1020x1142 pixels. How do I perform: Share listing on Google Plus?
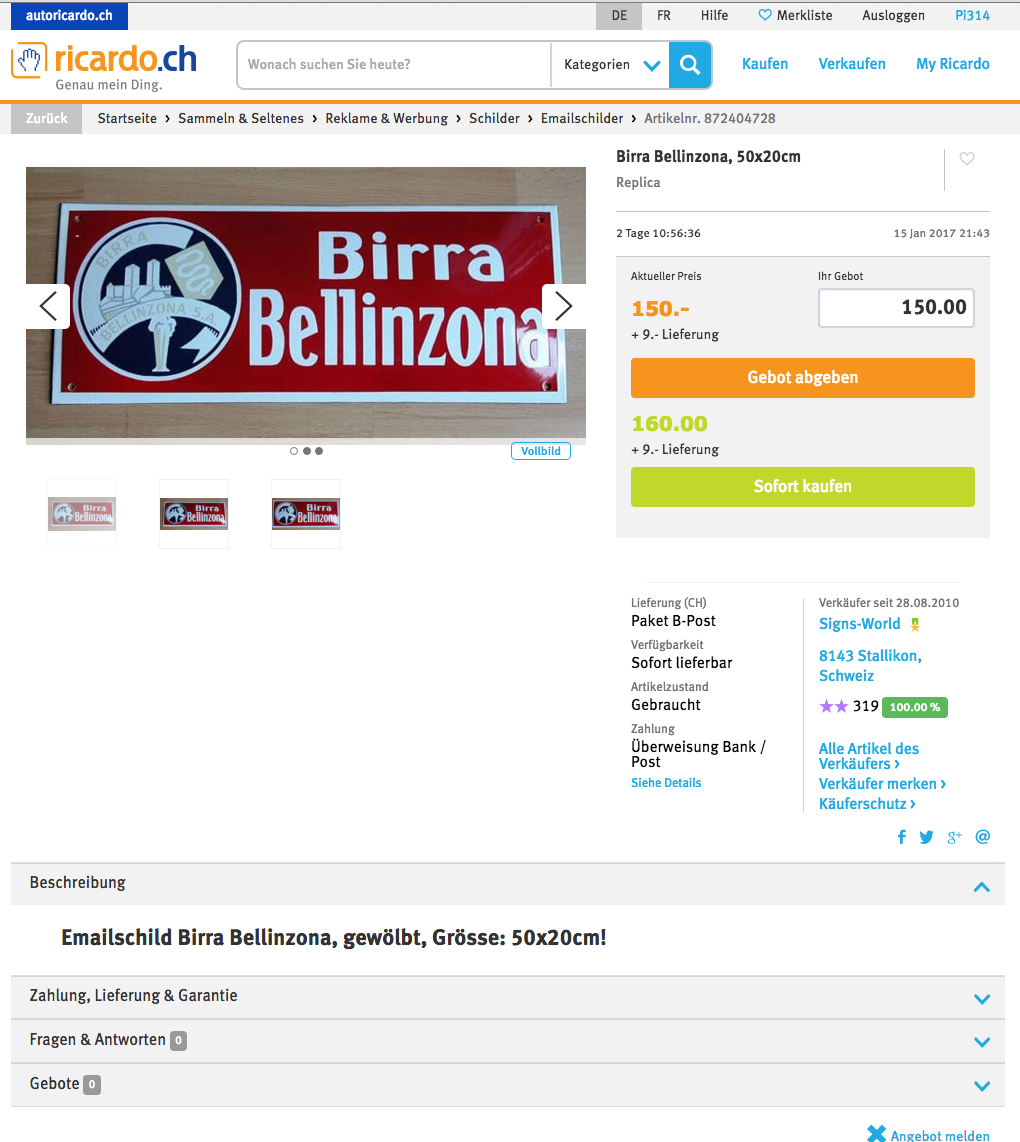954,838
